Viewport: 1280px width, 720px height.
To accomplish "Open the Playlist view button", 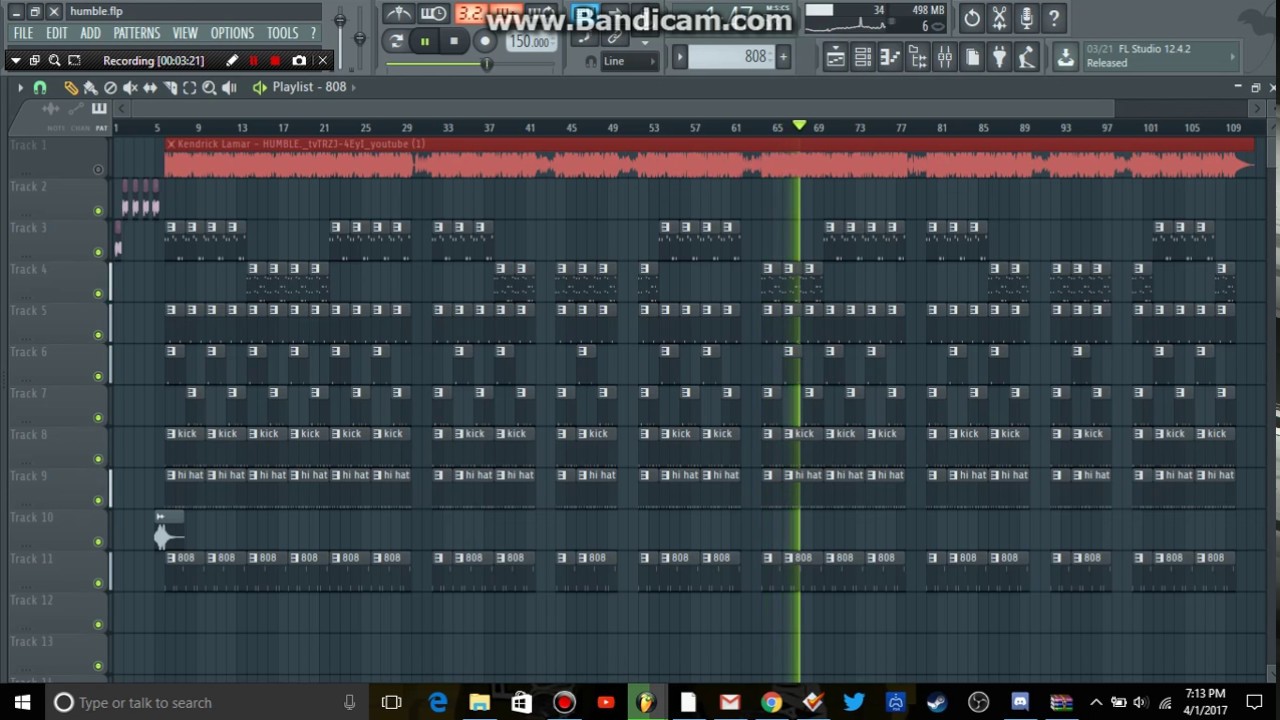I will 835,58.
